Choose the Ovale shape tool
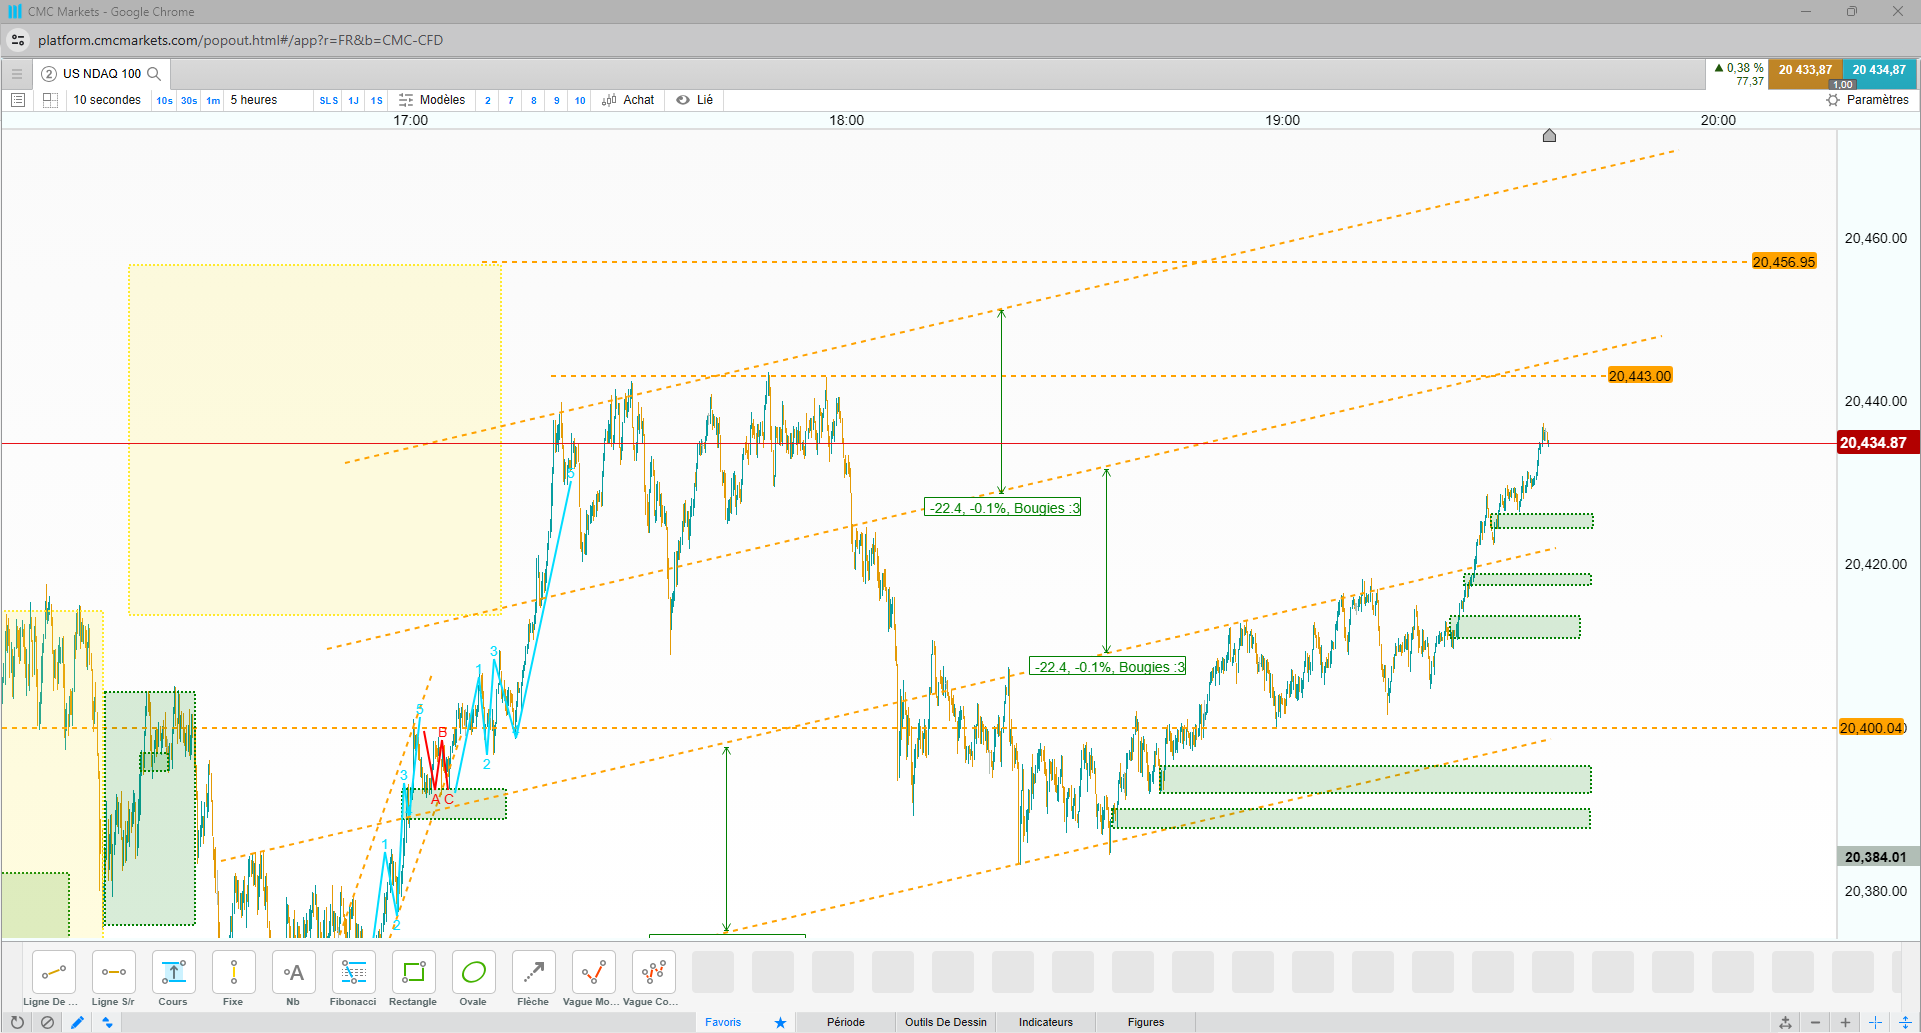 (x=473, y=979)
